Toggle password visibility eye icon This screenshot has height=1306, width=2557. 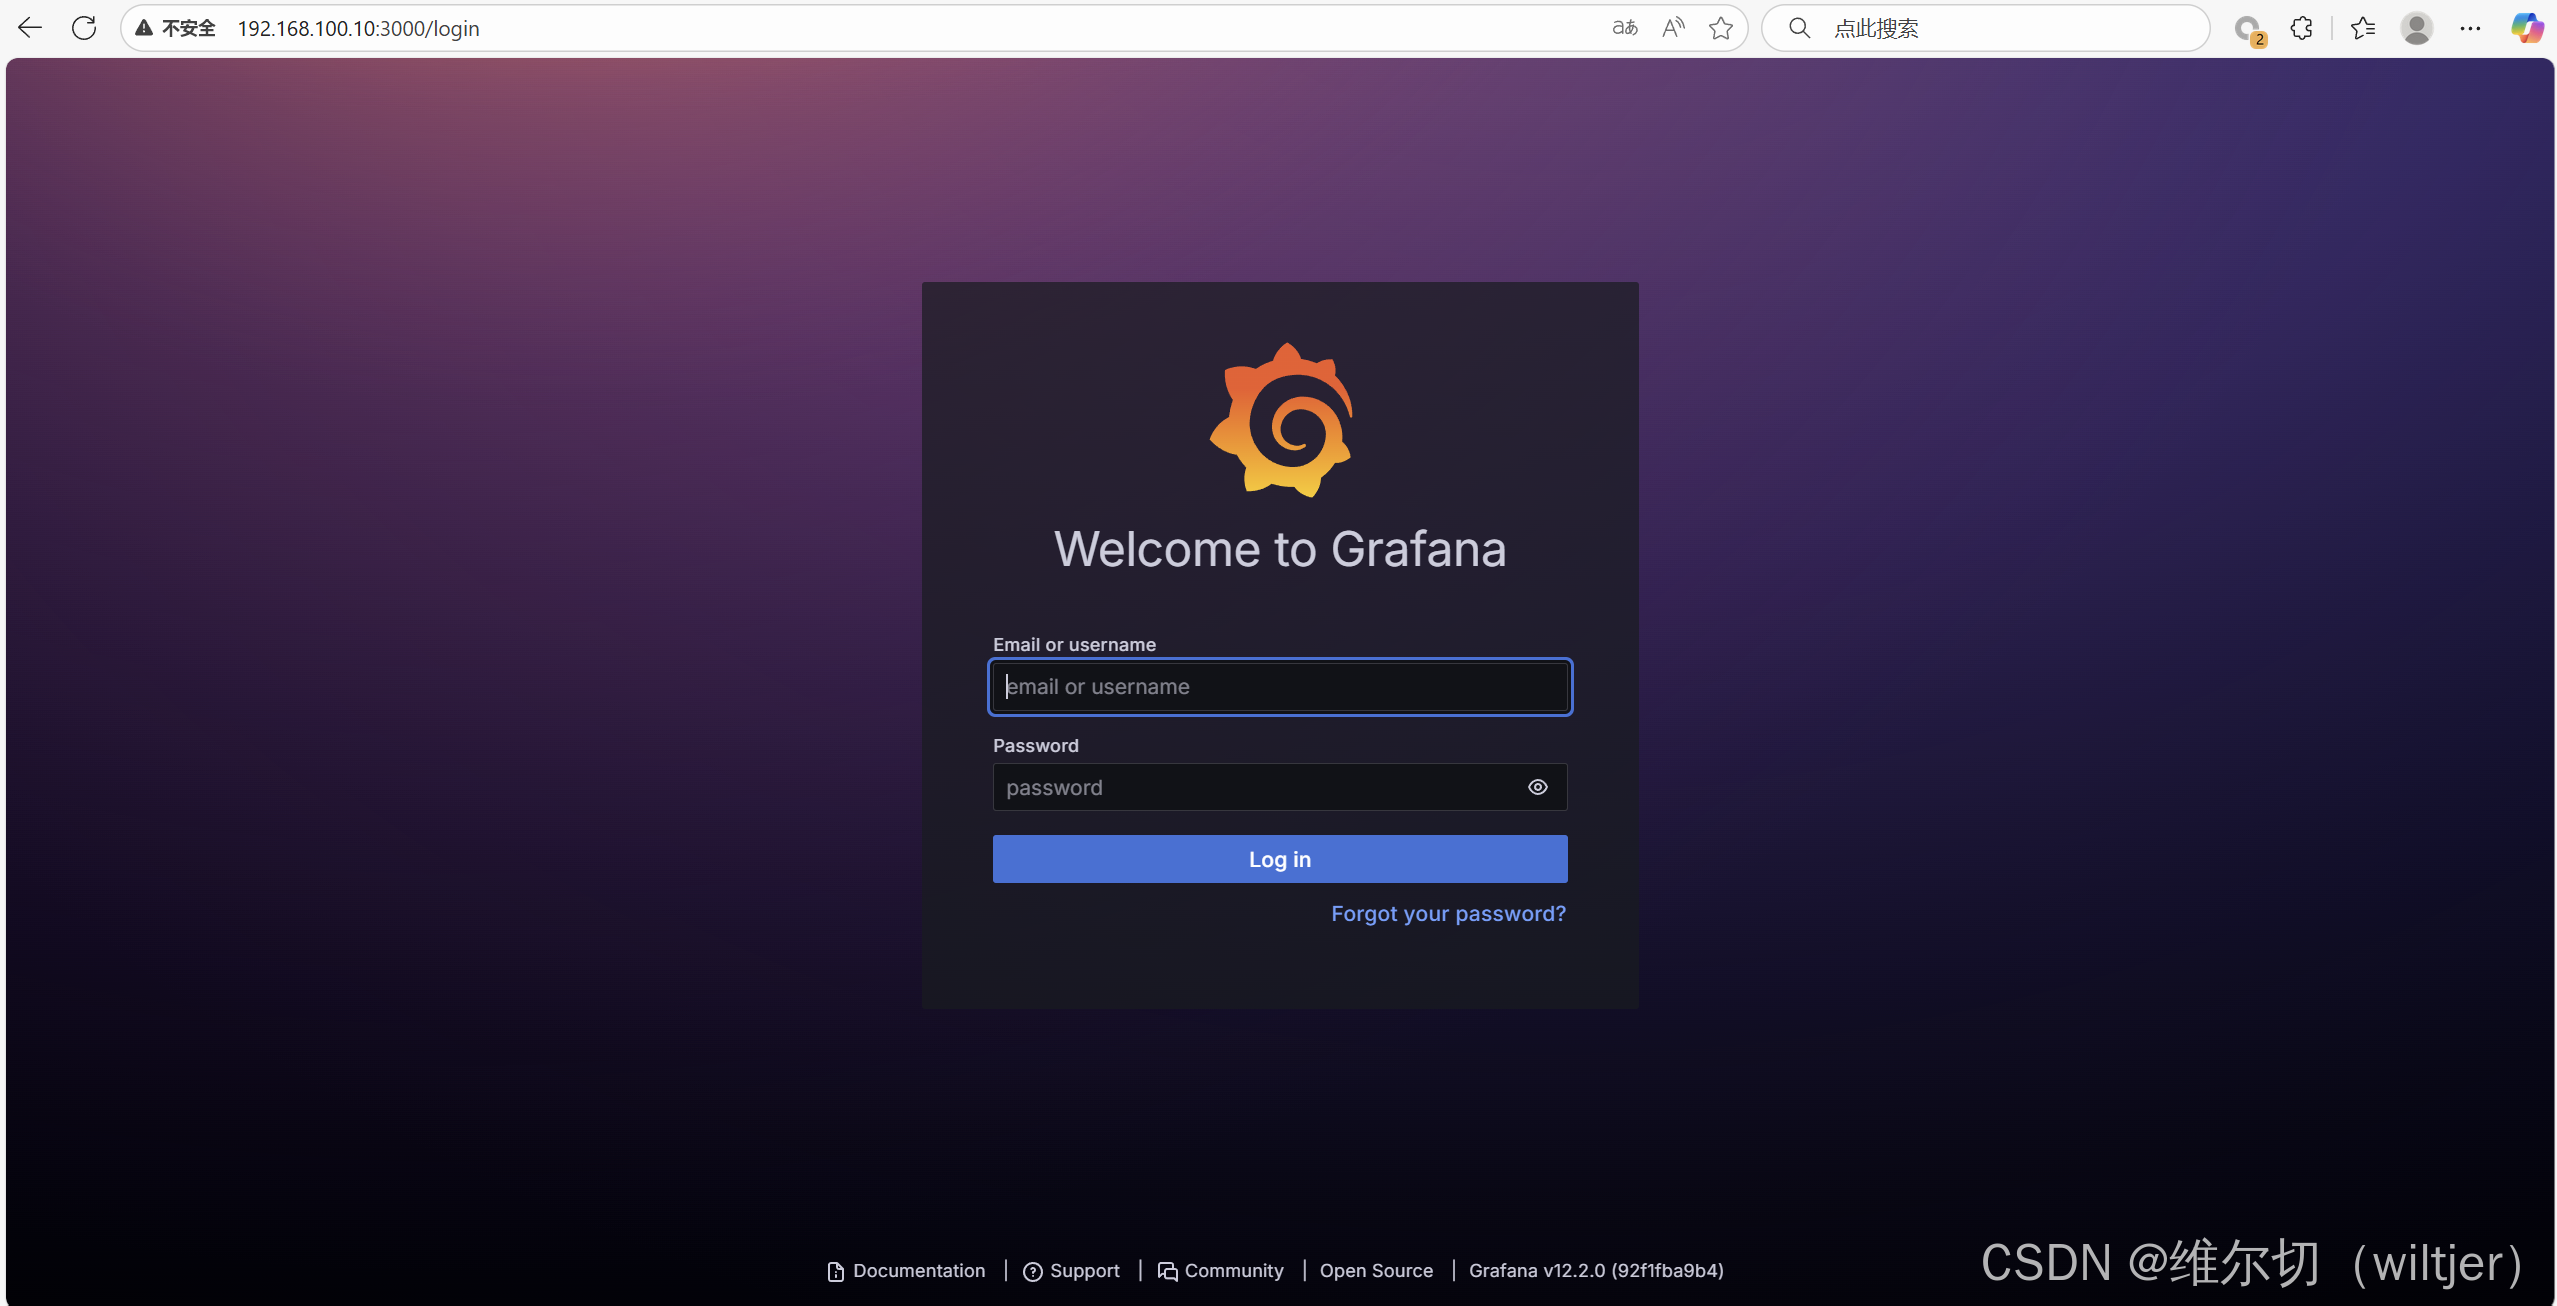(x=1538, y=787)
